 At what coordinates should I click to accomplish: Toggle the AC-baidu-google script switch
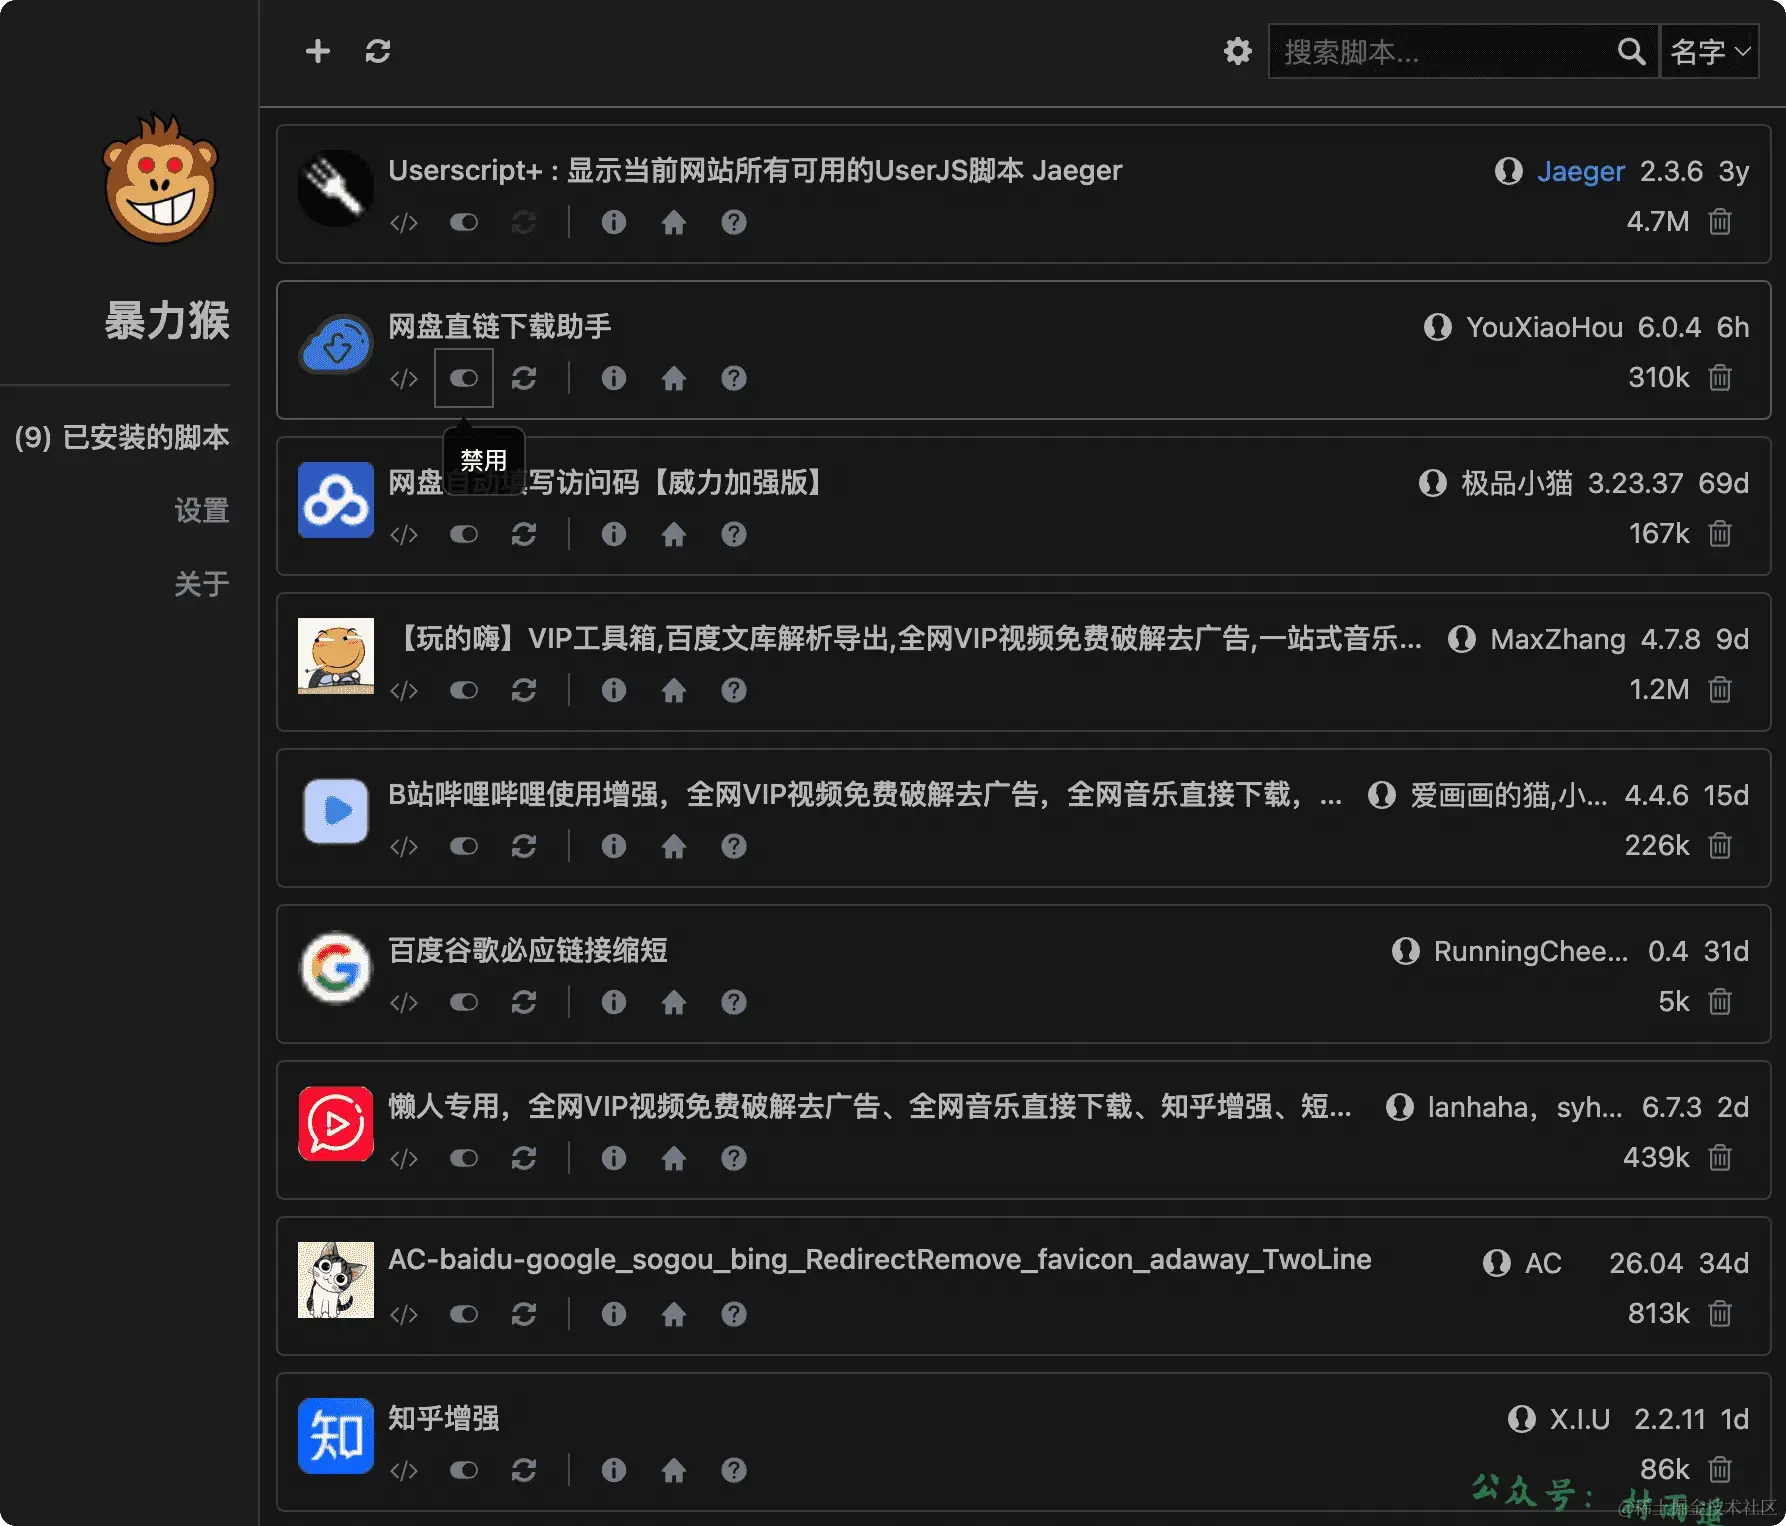click(464, 1314)
